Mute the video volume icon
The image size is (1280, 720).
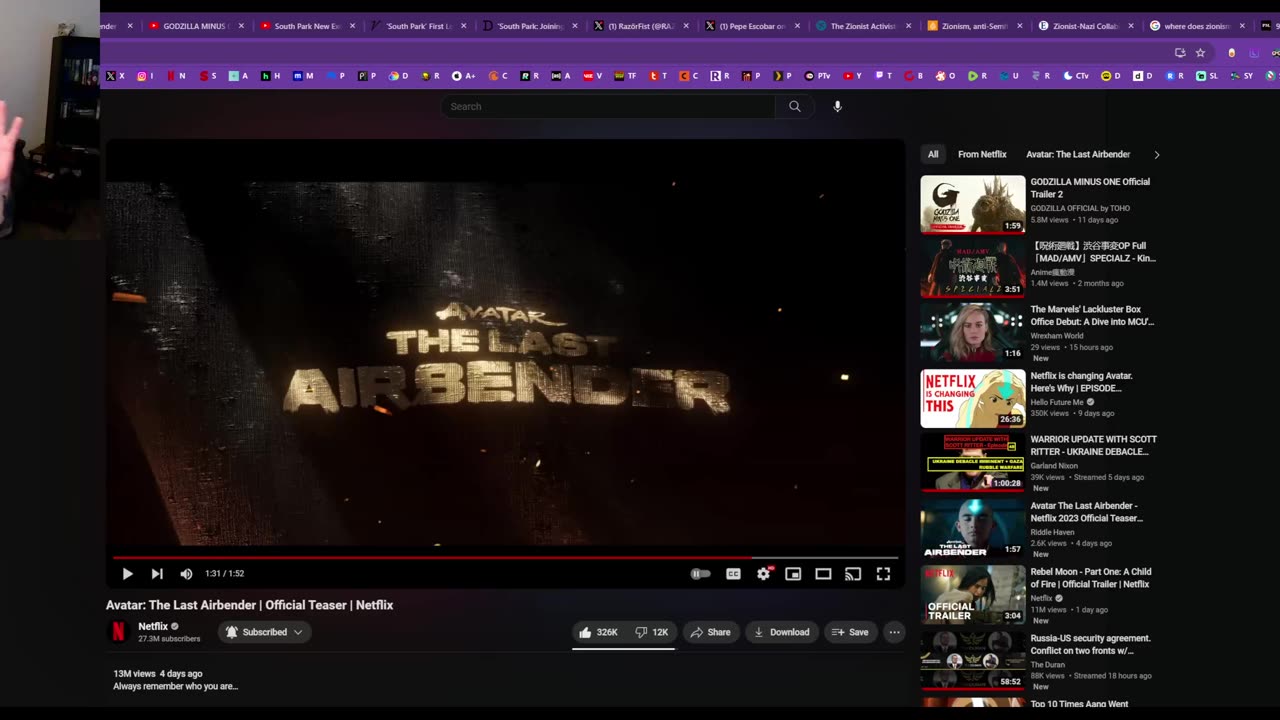[x=186, y=574]
